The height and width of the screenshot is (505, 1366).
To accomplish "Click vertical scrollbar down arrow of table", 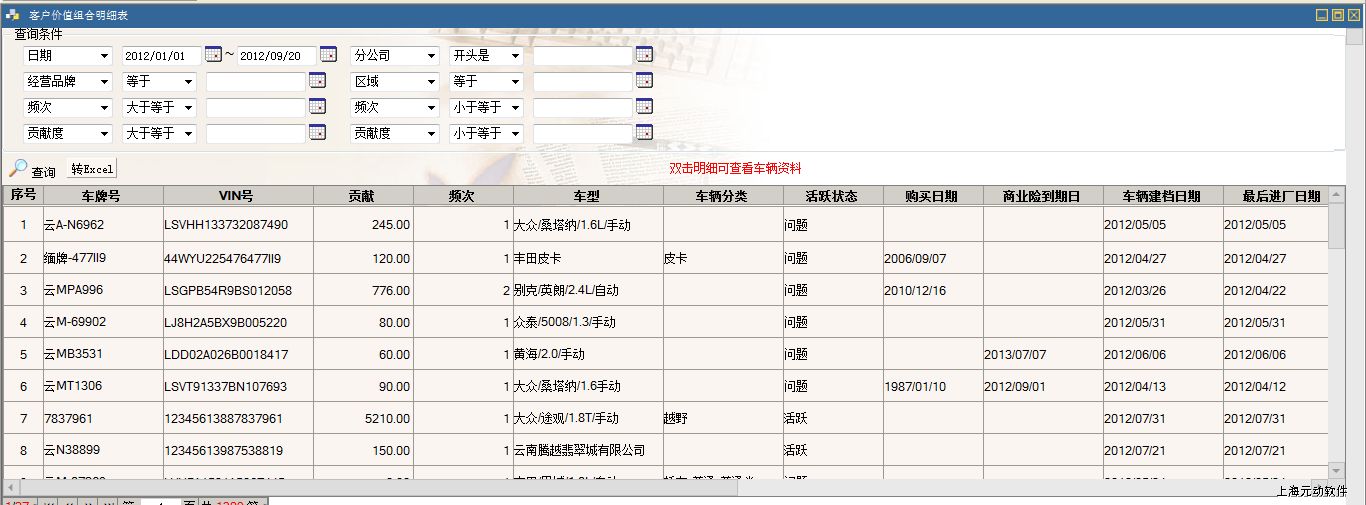I will (x=1337, y=470).
